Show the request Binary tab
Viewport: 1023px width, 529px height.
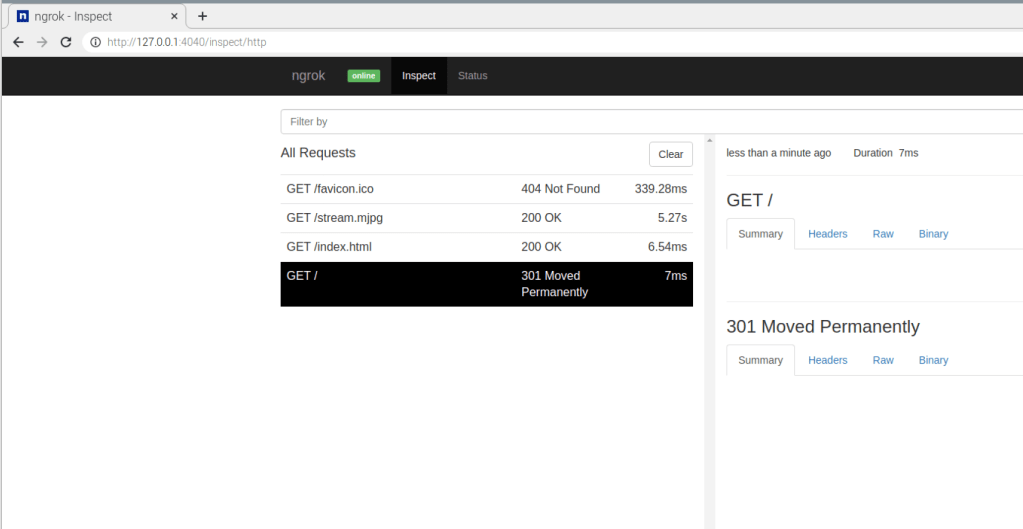coord(933,234)
